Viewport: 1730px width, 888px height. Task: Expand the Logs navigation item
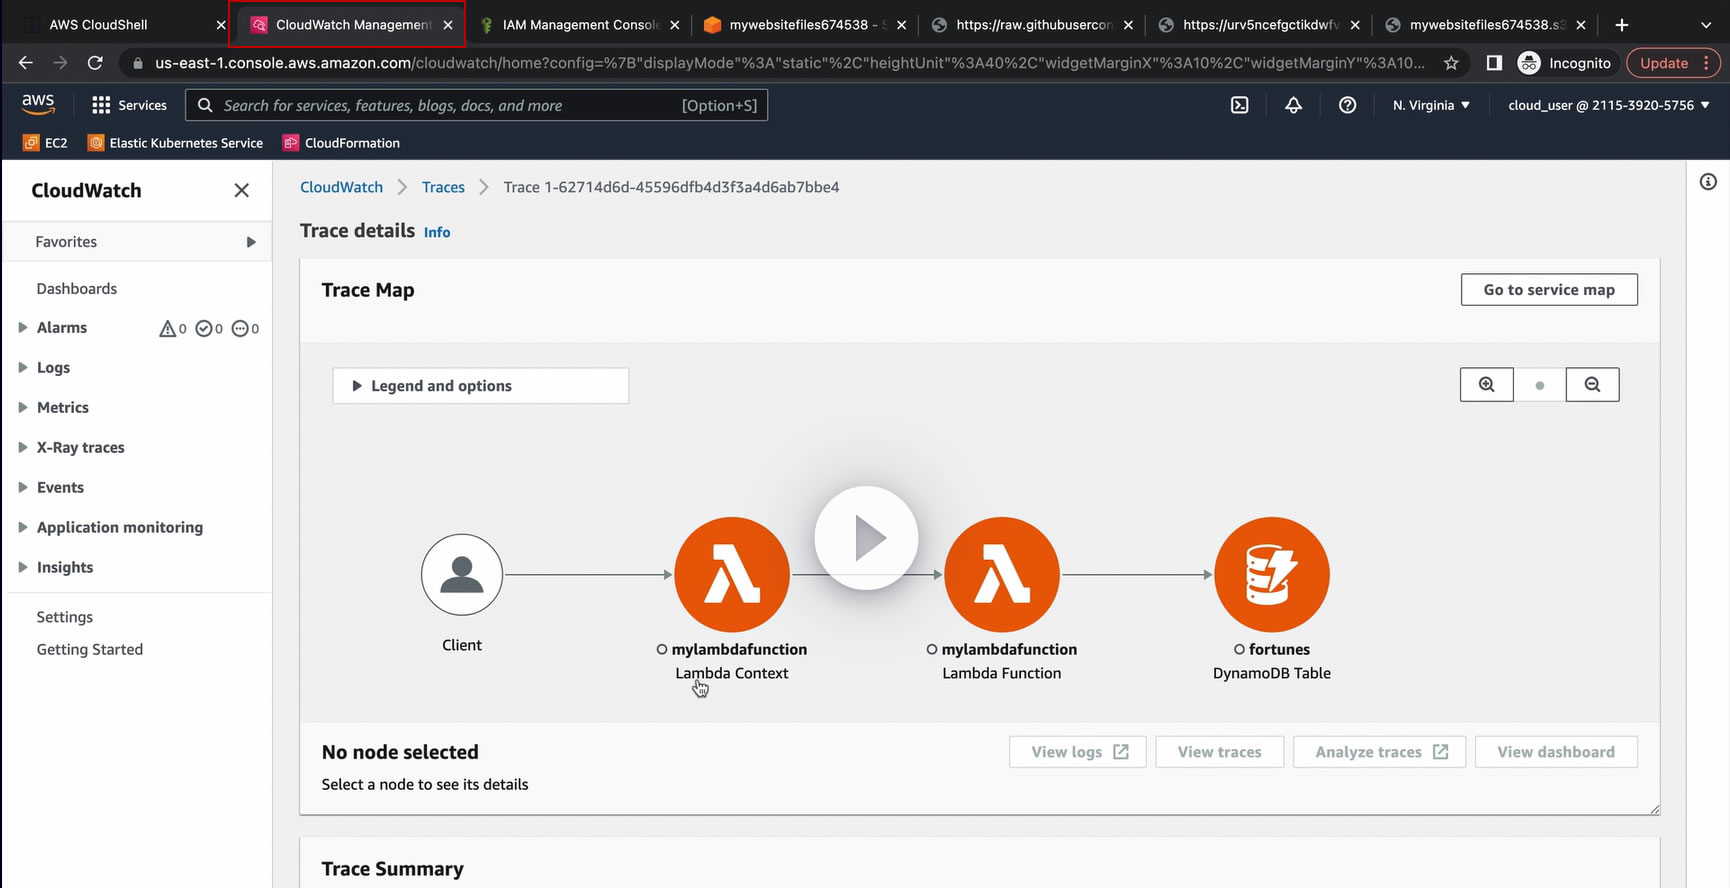[22, 367]
